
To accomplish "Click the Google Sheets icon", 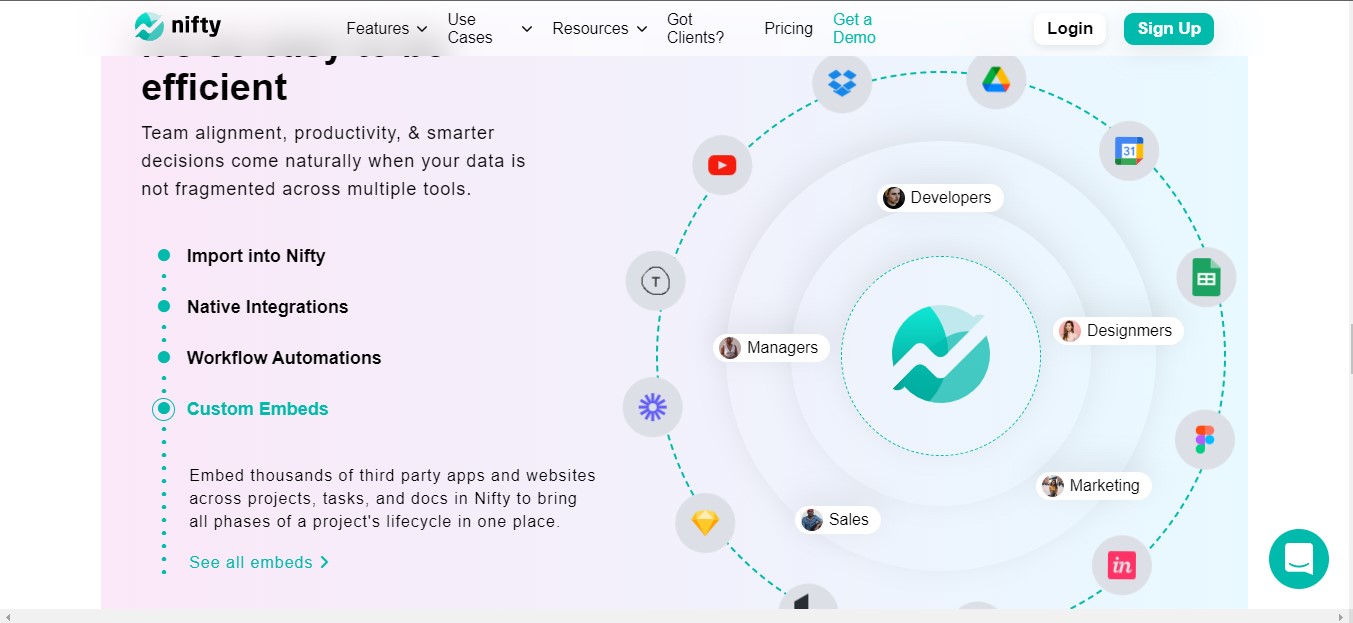I will [x=1206, y=278].
